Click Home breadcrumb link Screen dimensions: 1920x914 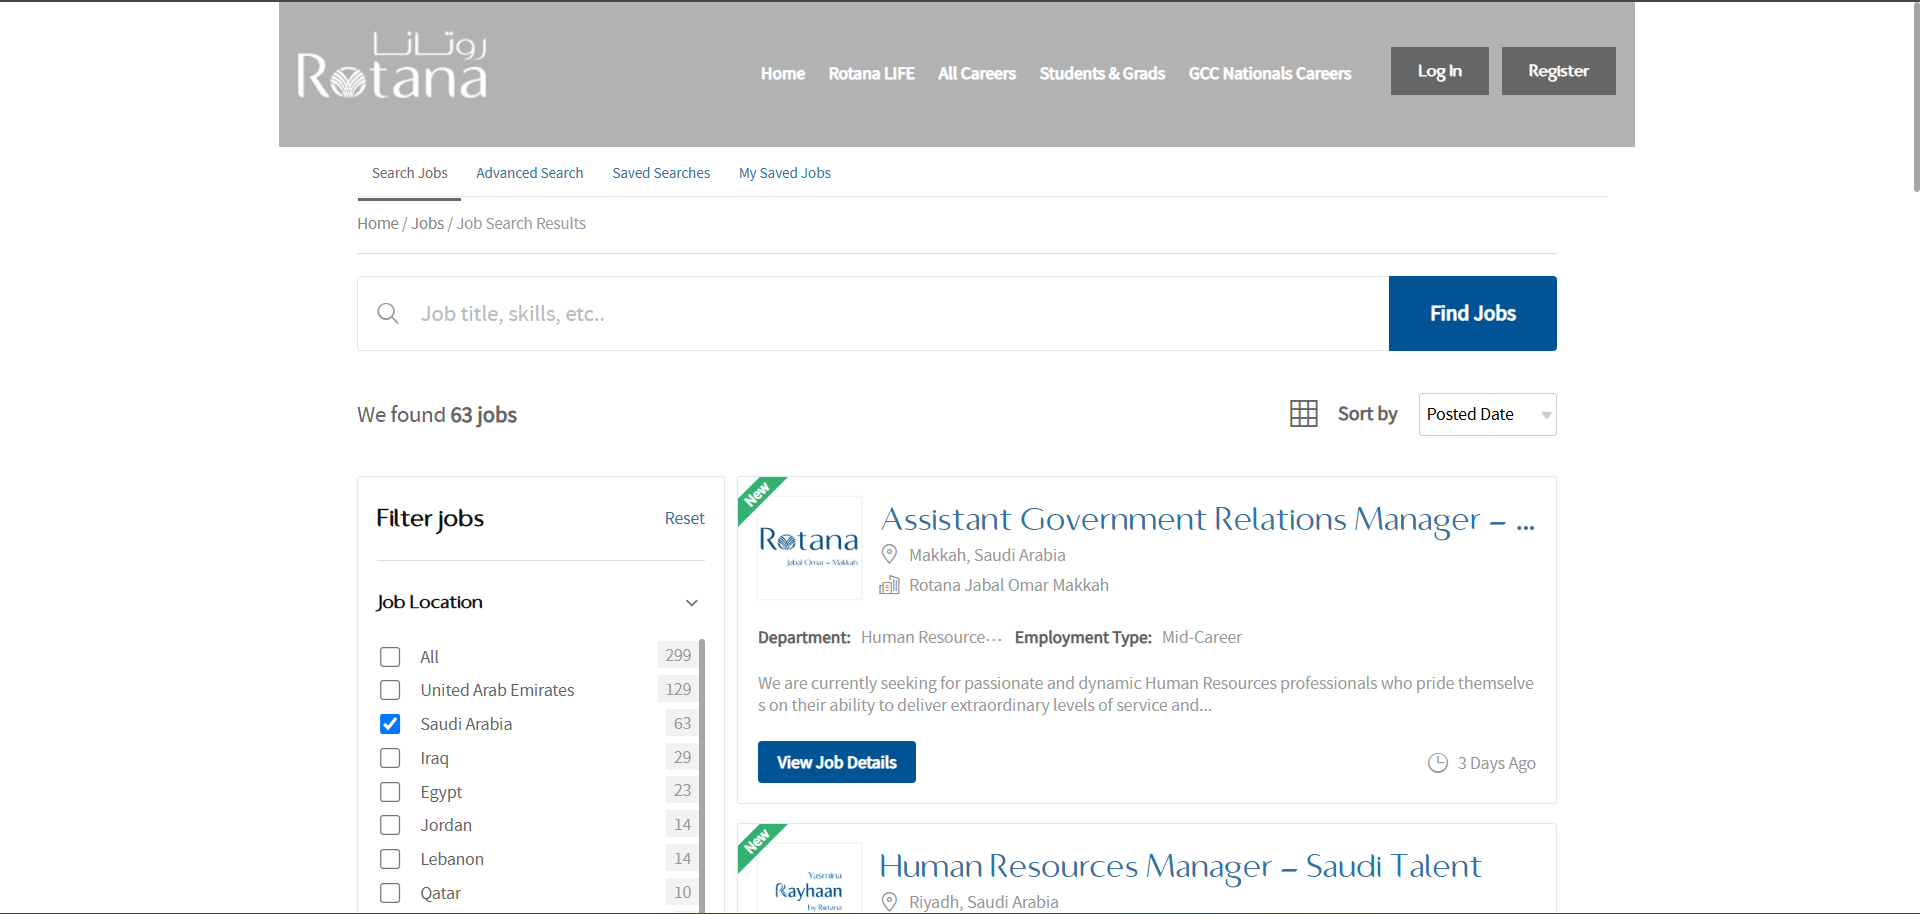[x=377, y=223]
